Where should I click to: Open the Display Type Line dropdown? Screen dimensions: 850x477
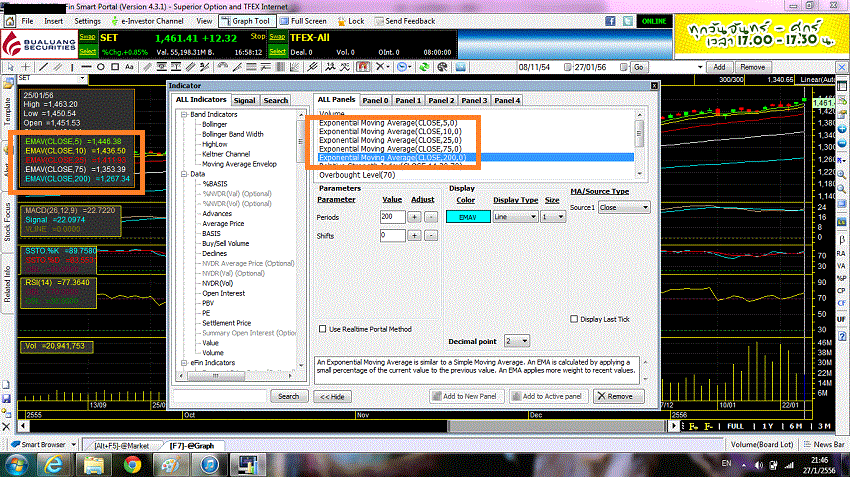coord(514,217)
